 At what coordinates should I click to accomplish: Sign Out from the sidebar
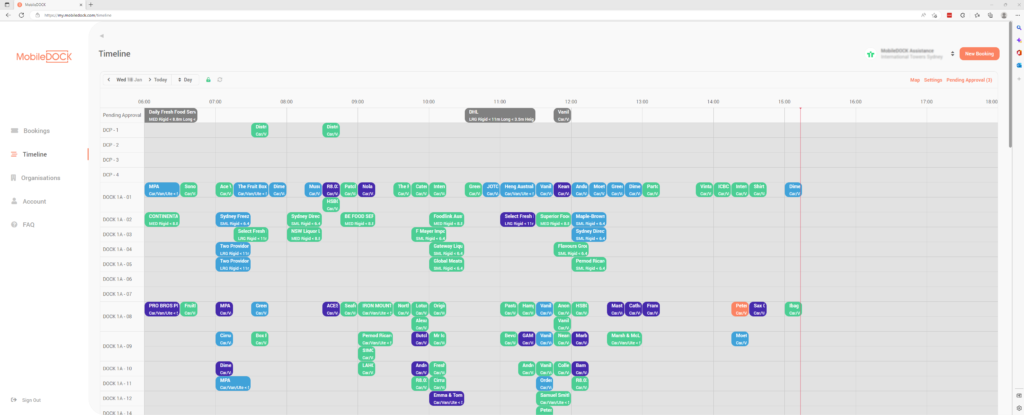pyautogui.click(x=26, y=400)
